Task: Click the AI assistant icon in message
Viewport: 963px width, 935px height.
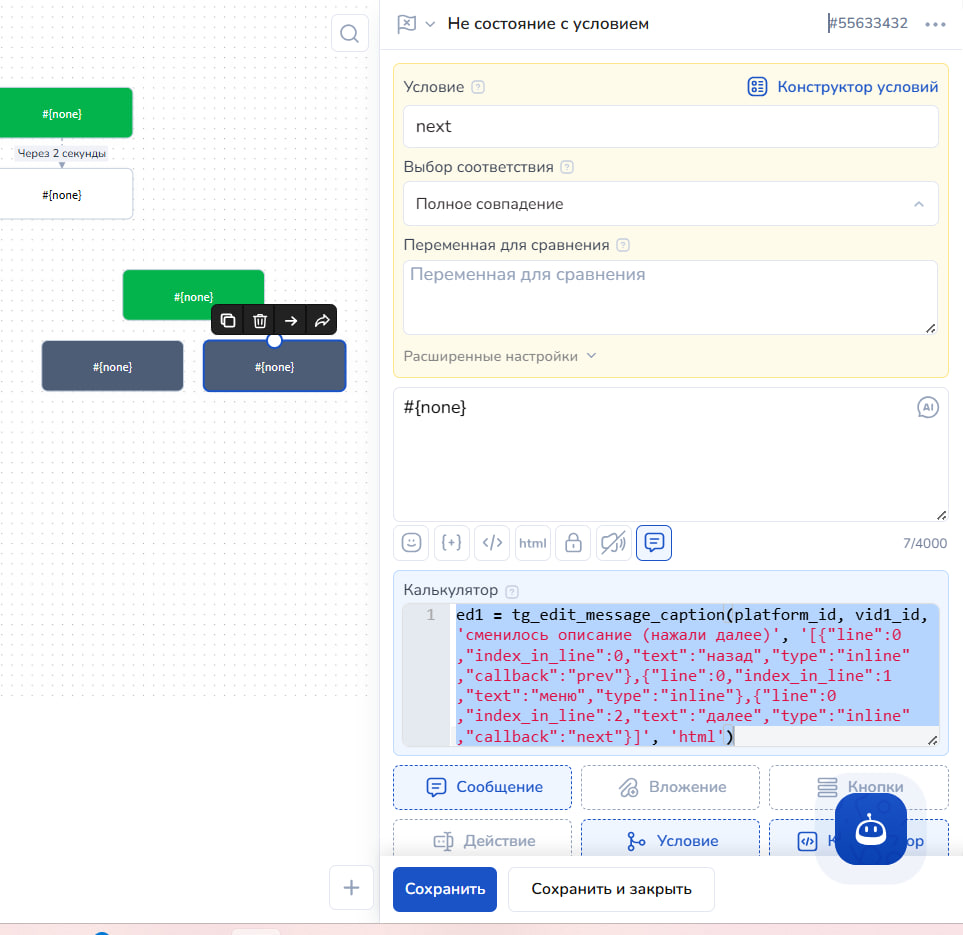Action: (x=927, y=407)
